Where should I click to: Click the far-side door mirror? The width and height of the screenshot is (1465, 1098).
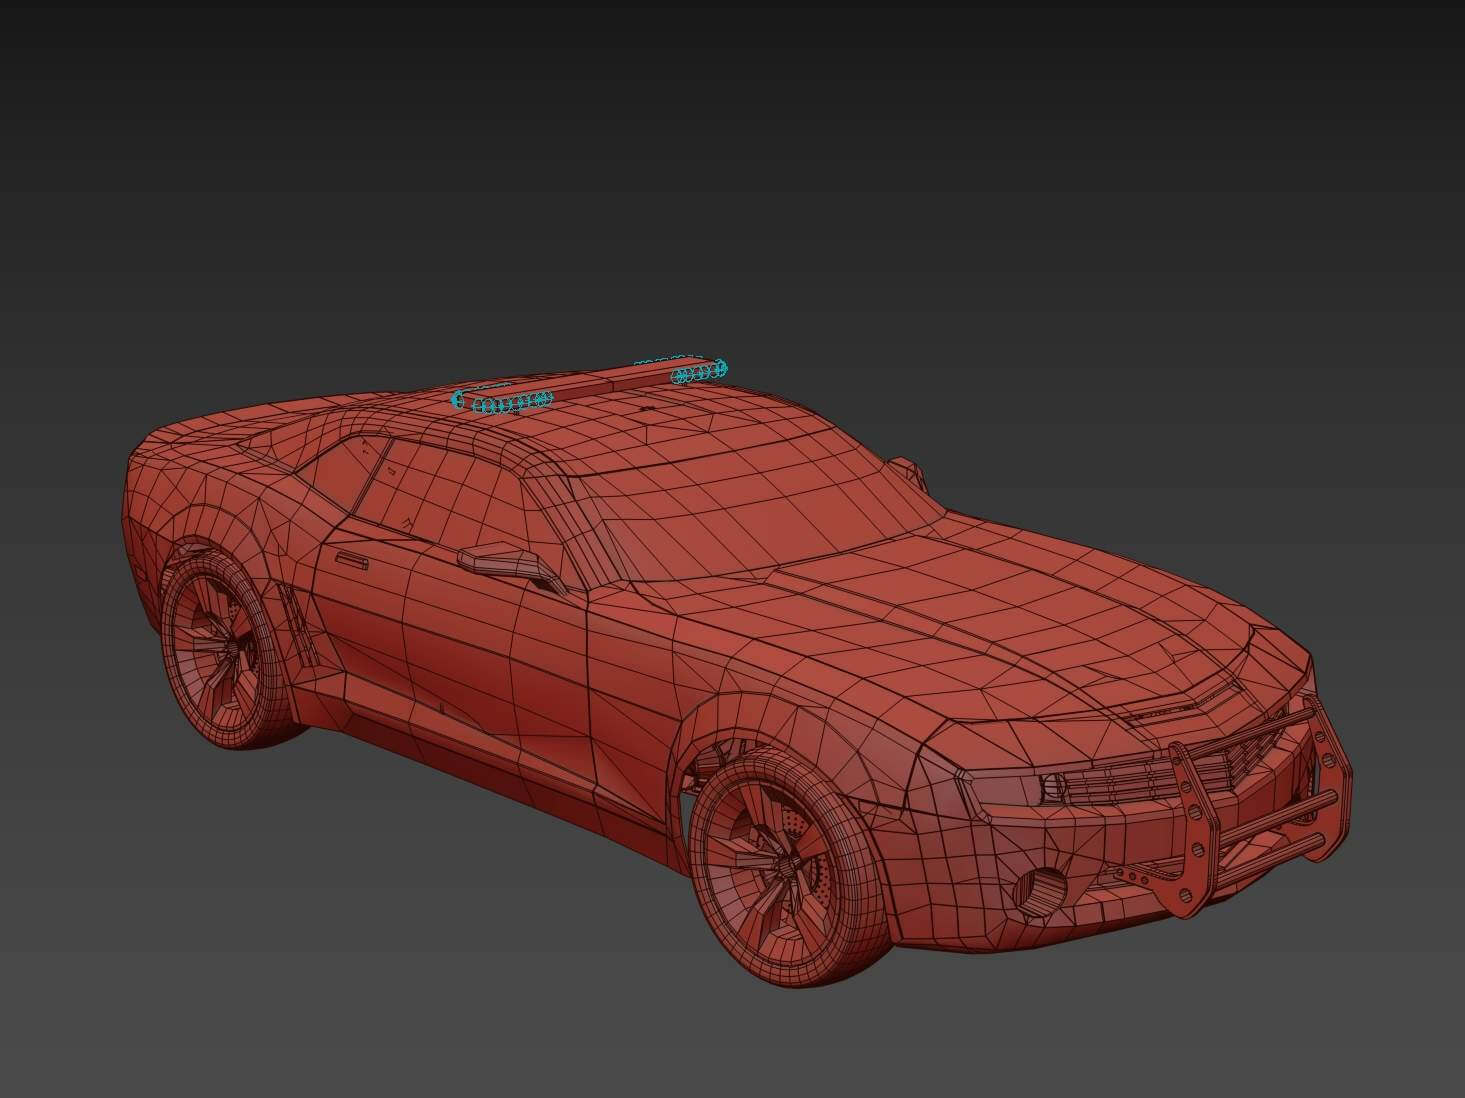pos(904,468)
